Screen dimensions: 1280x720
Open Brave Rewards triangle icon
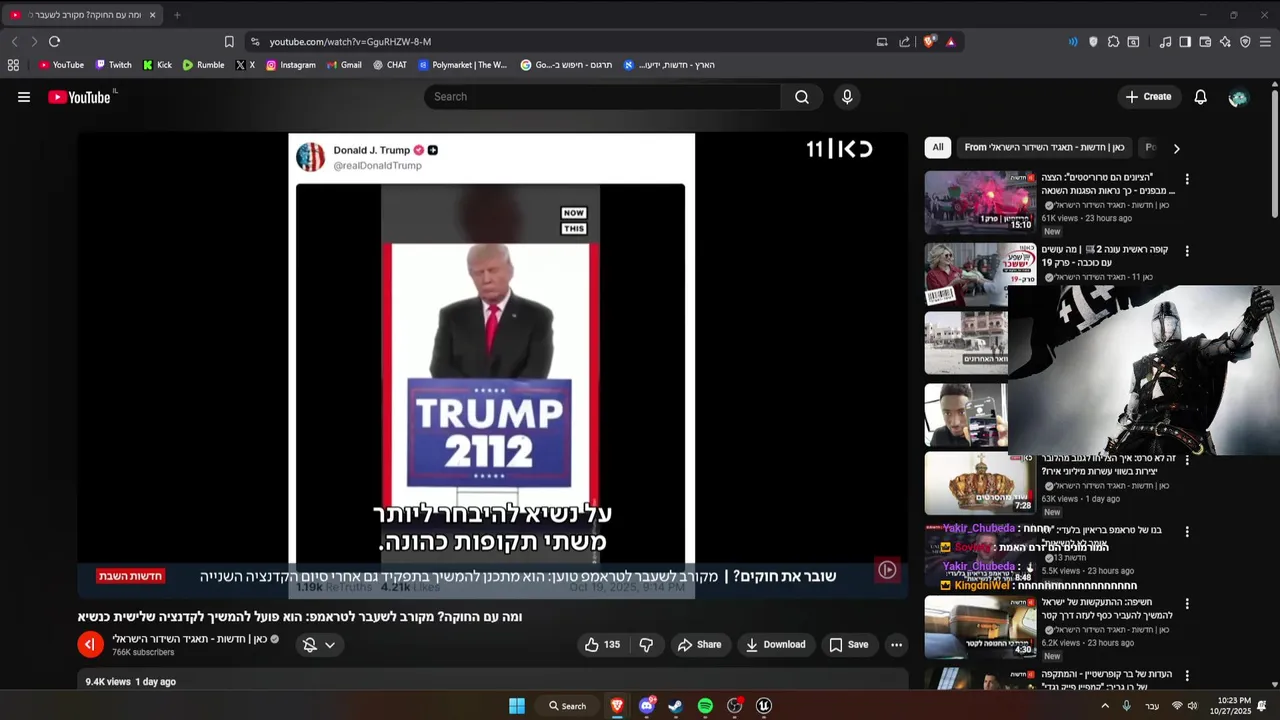point(950,42)
